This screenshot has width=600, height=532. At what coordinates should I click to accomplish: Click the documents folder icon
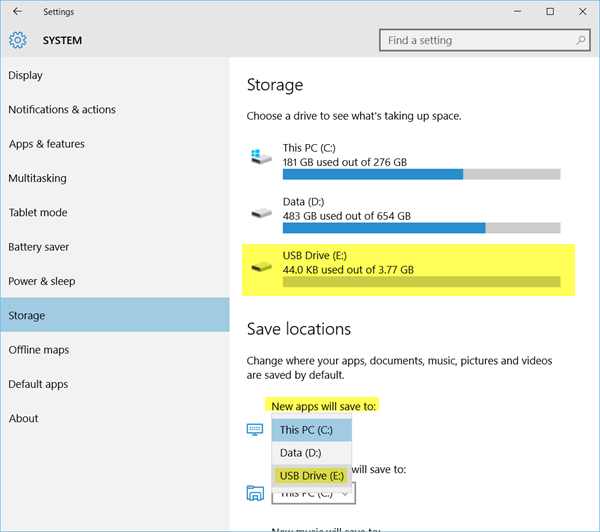click(x=255, y=493)
